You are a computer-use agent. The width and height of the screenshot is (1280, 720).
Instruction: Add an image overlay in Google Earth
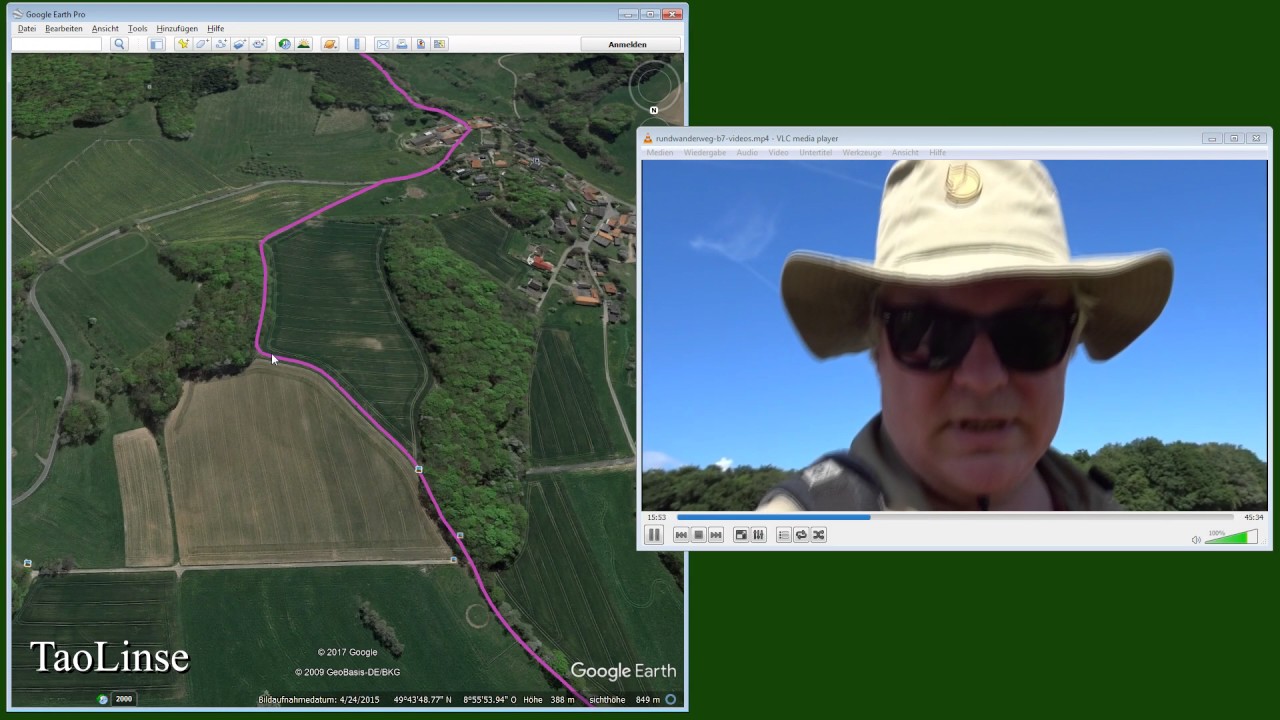tap(239, 44)
